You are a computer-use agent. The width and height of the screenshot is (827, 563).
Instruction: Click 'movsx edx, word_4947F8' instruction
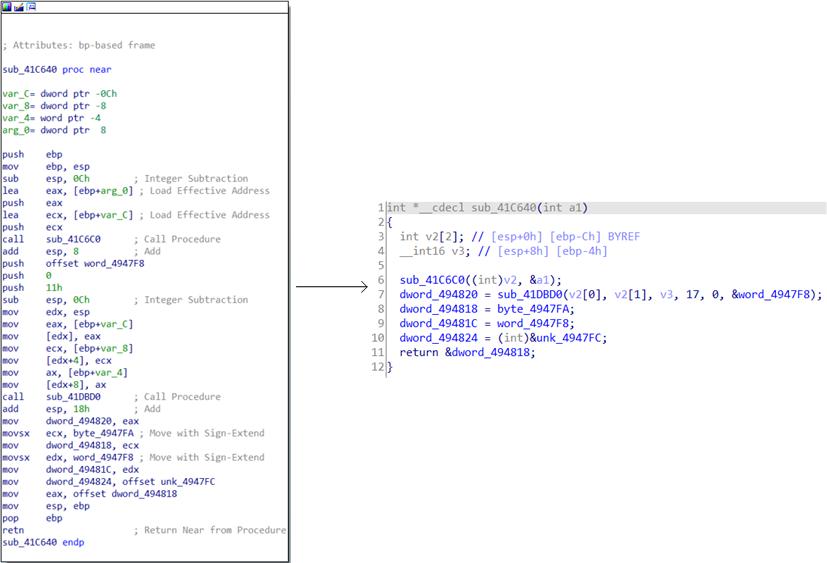tap(68, 457)
